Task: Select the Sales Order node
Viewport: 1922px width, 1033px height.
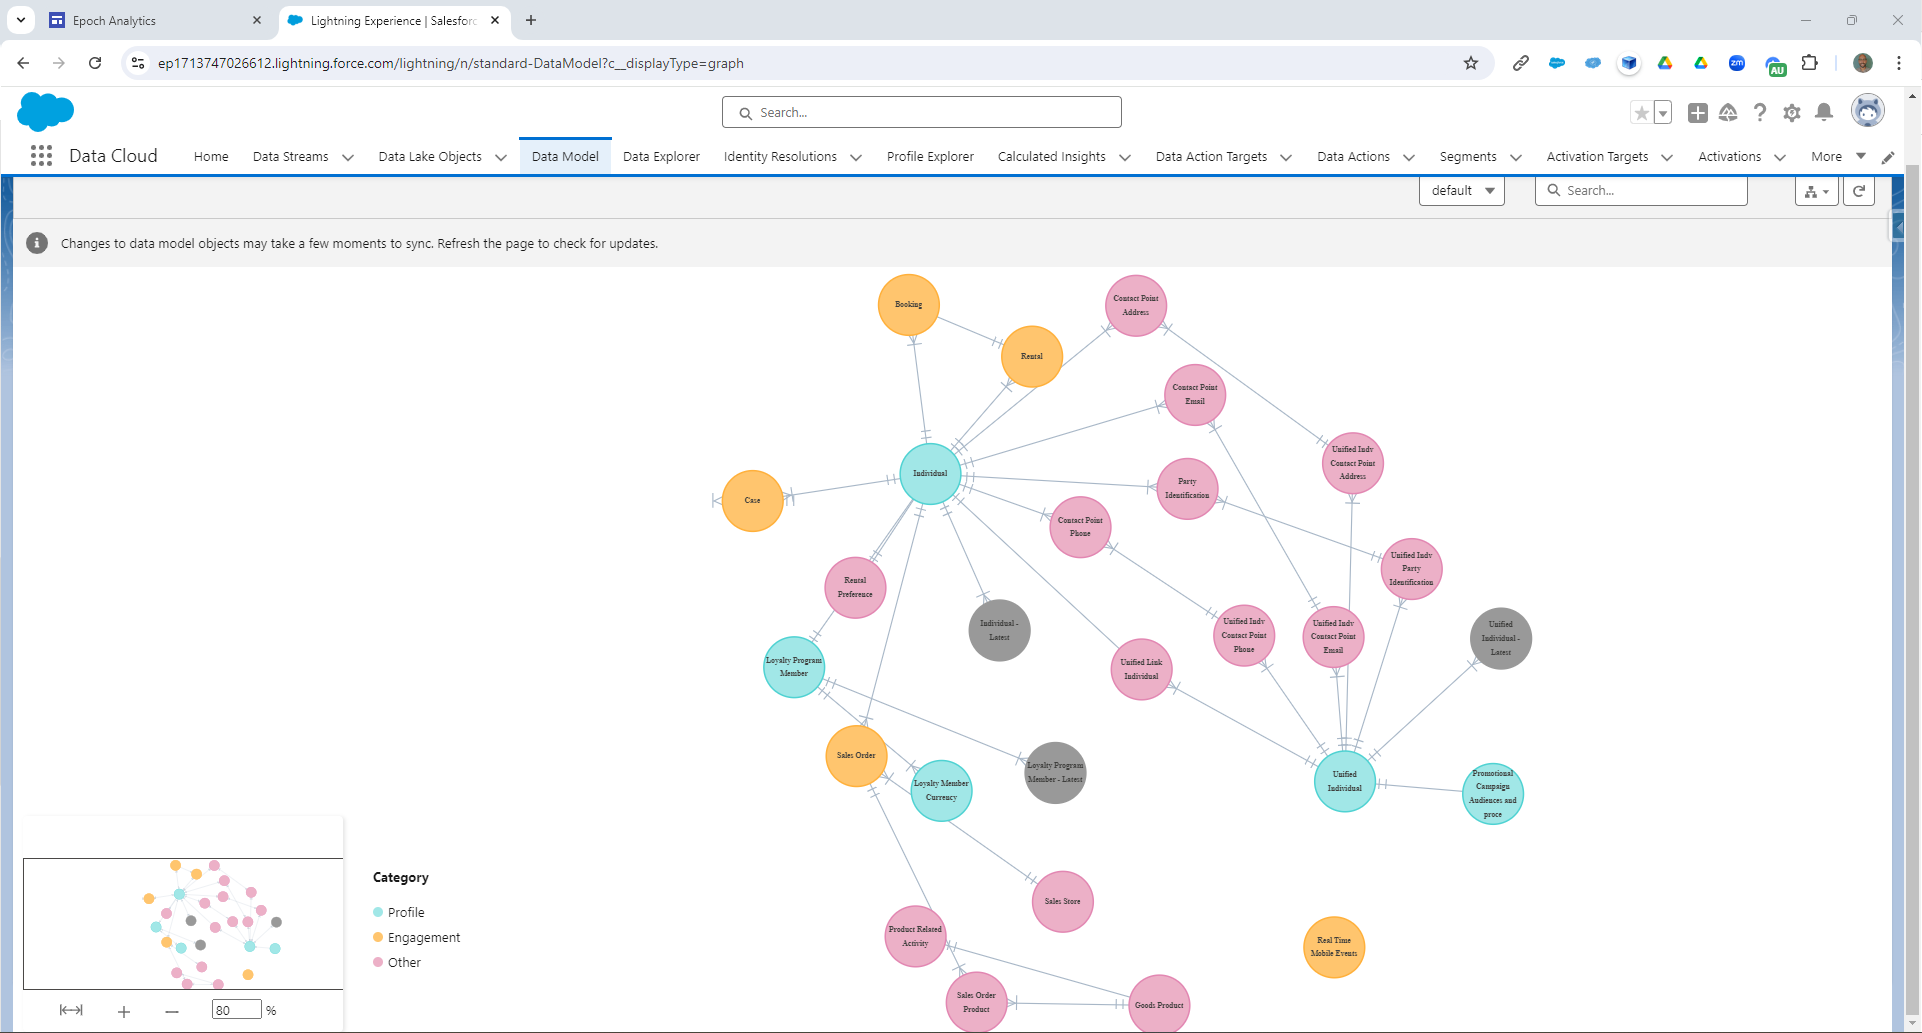Action: [x=856, y=756]
